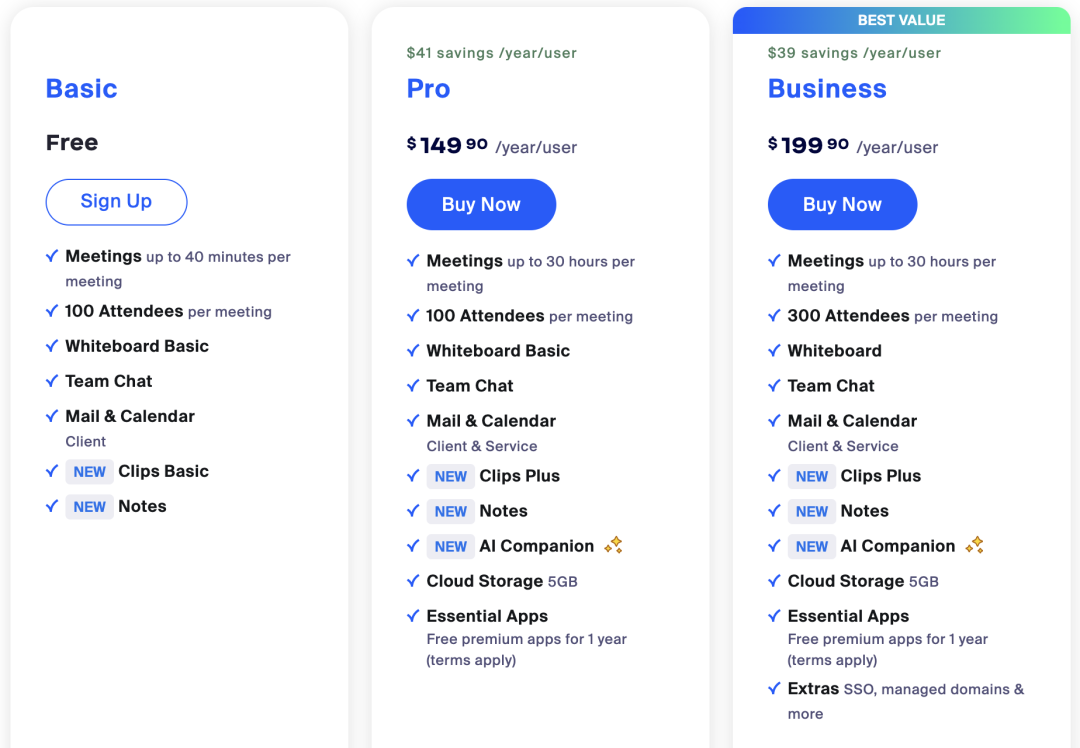Click the checkmark next to Pro Cloud Storage

click(x=413, y=581)
